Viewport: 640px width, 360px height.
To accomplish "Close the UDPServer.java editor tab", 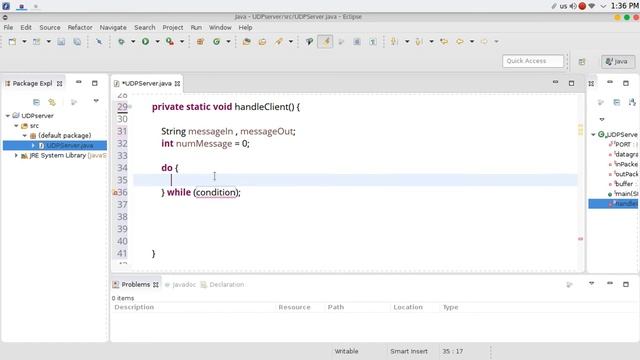I will pos(178,84).
